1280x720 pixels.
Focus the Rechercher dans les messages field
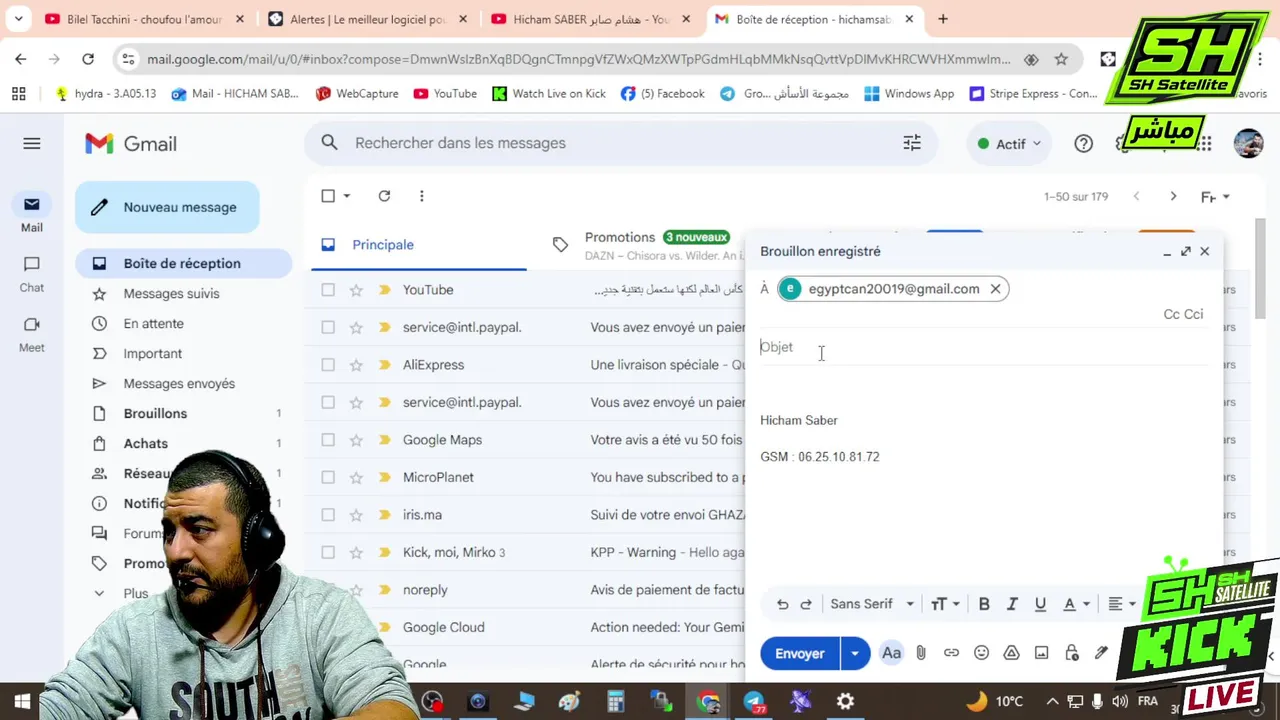620,143
